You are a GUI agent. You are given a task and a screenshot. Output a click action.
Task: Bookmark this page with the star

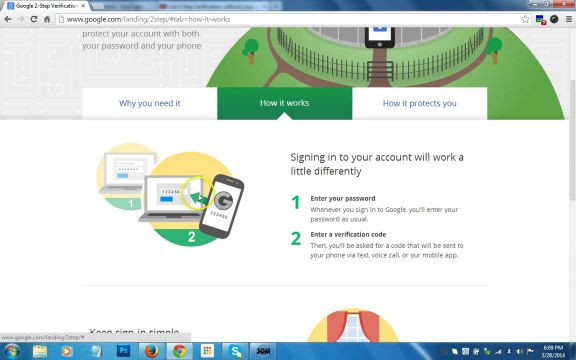(525, 19)
